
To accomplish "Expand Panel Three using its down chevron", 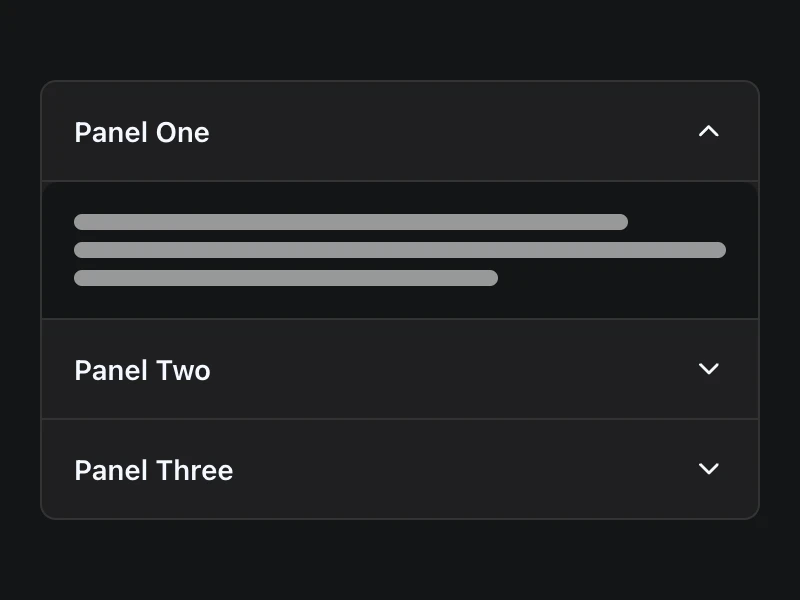I will point(709,469).
